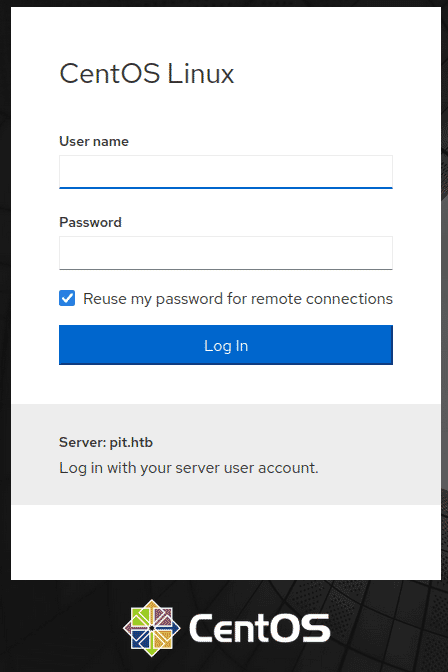Viewport: 448px width, 672px height.
Task: Tick the blue checkmark box
Action: point(67,298)
